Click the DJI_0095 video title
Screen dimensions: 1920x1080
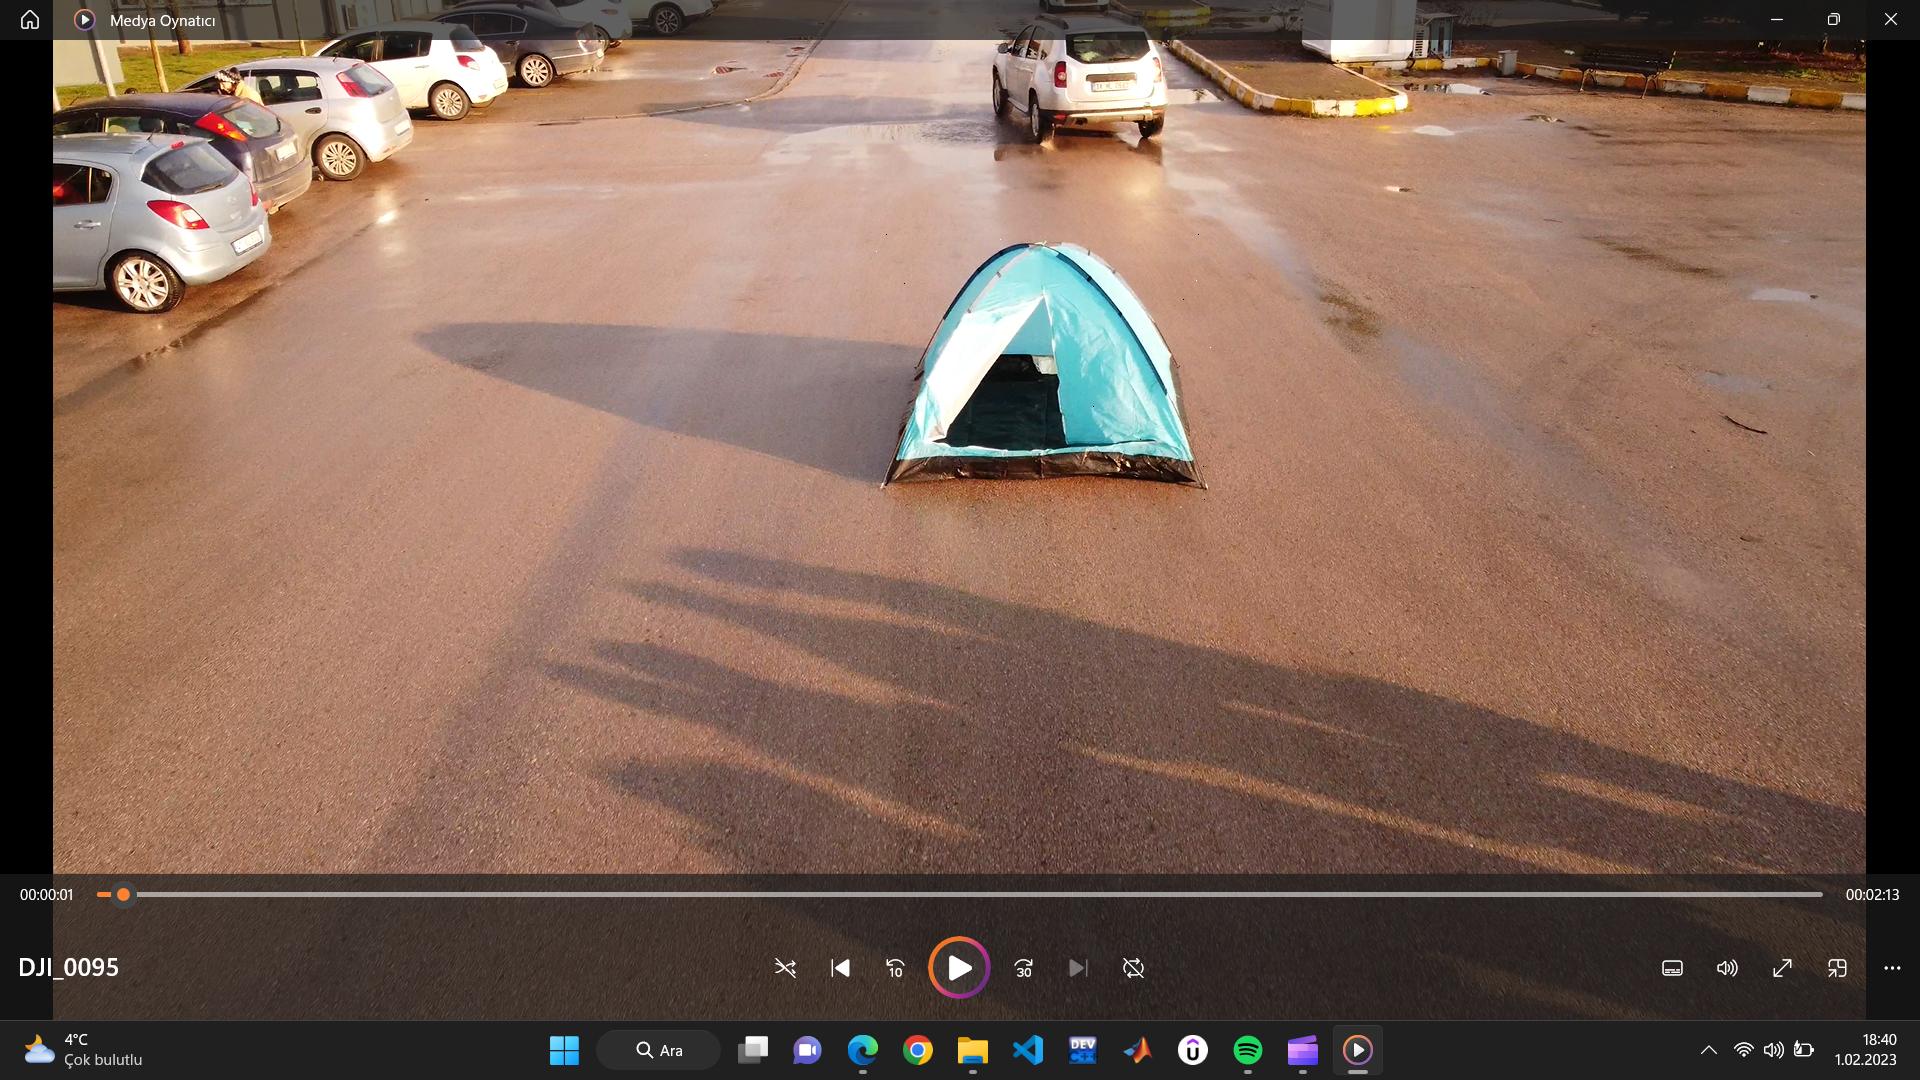[68, 967]
